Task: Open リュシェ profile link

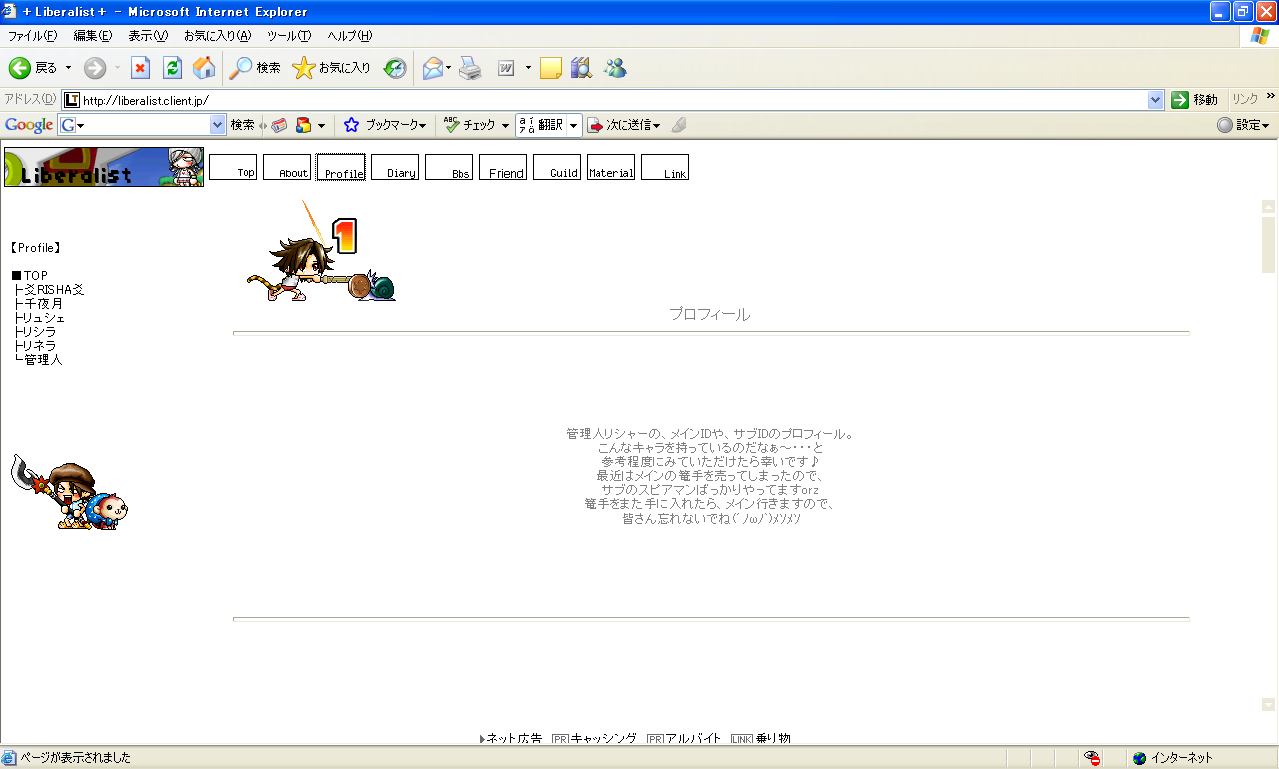Action: 43,317
